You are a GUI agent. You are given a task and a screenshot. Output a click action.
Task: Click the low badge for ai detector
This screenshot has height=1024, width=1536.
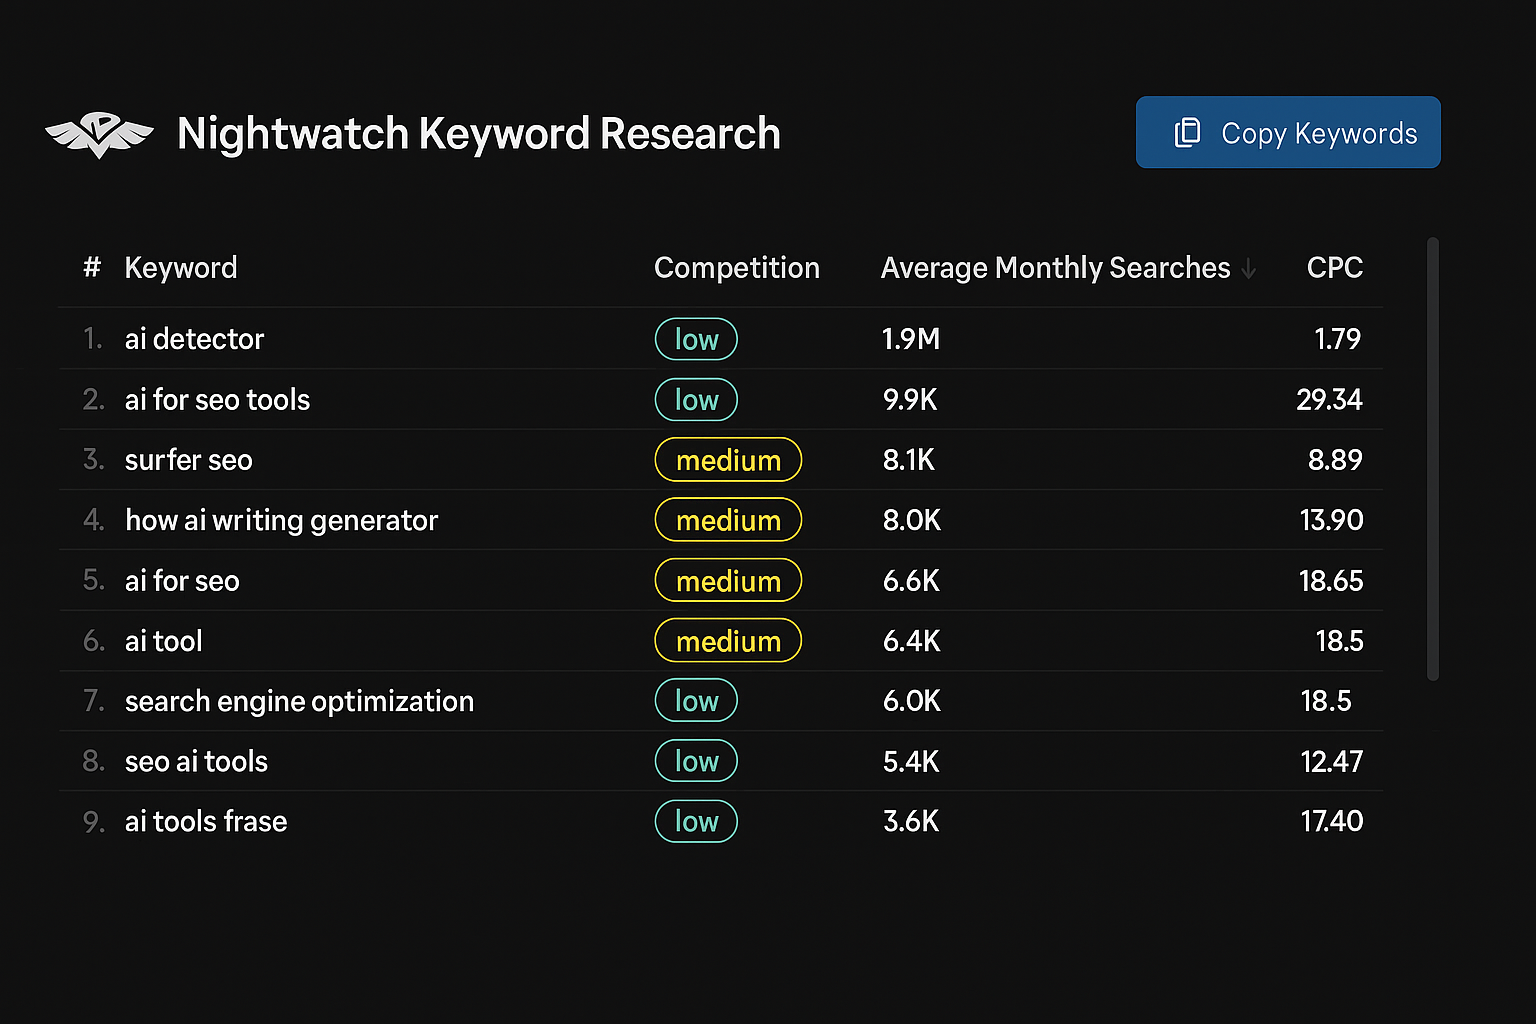[x=696, y=339]
